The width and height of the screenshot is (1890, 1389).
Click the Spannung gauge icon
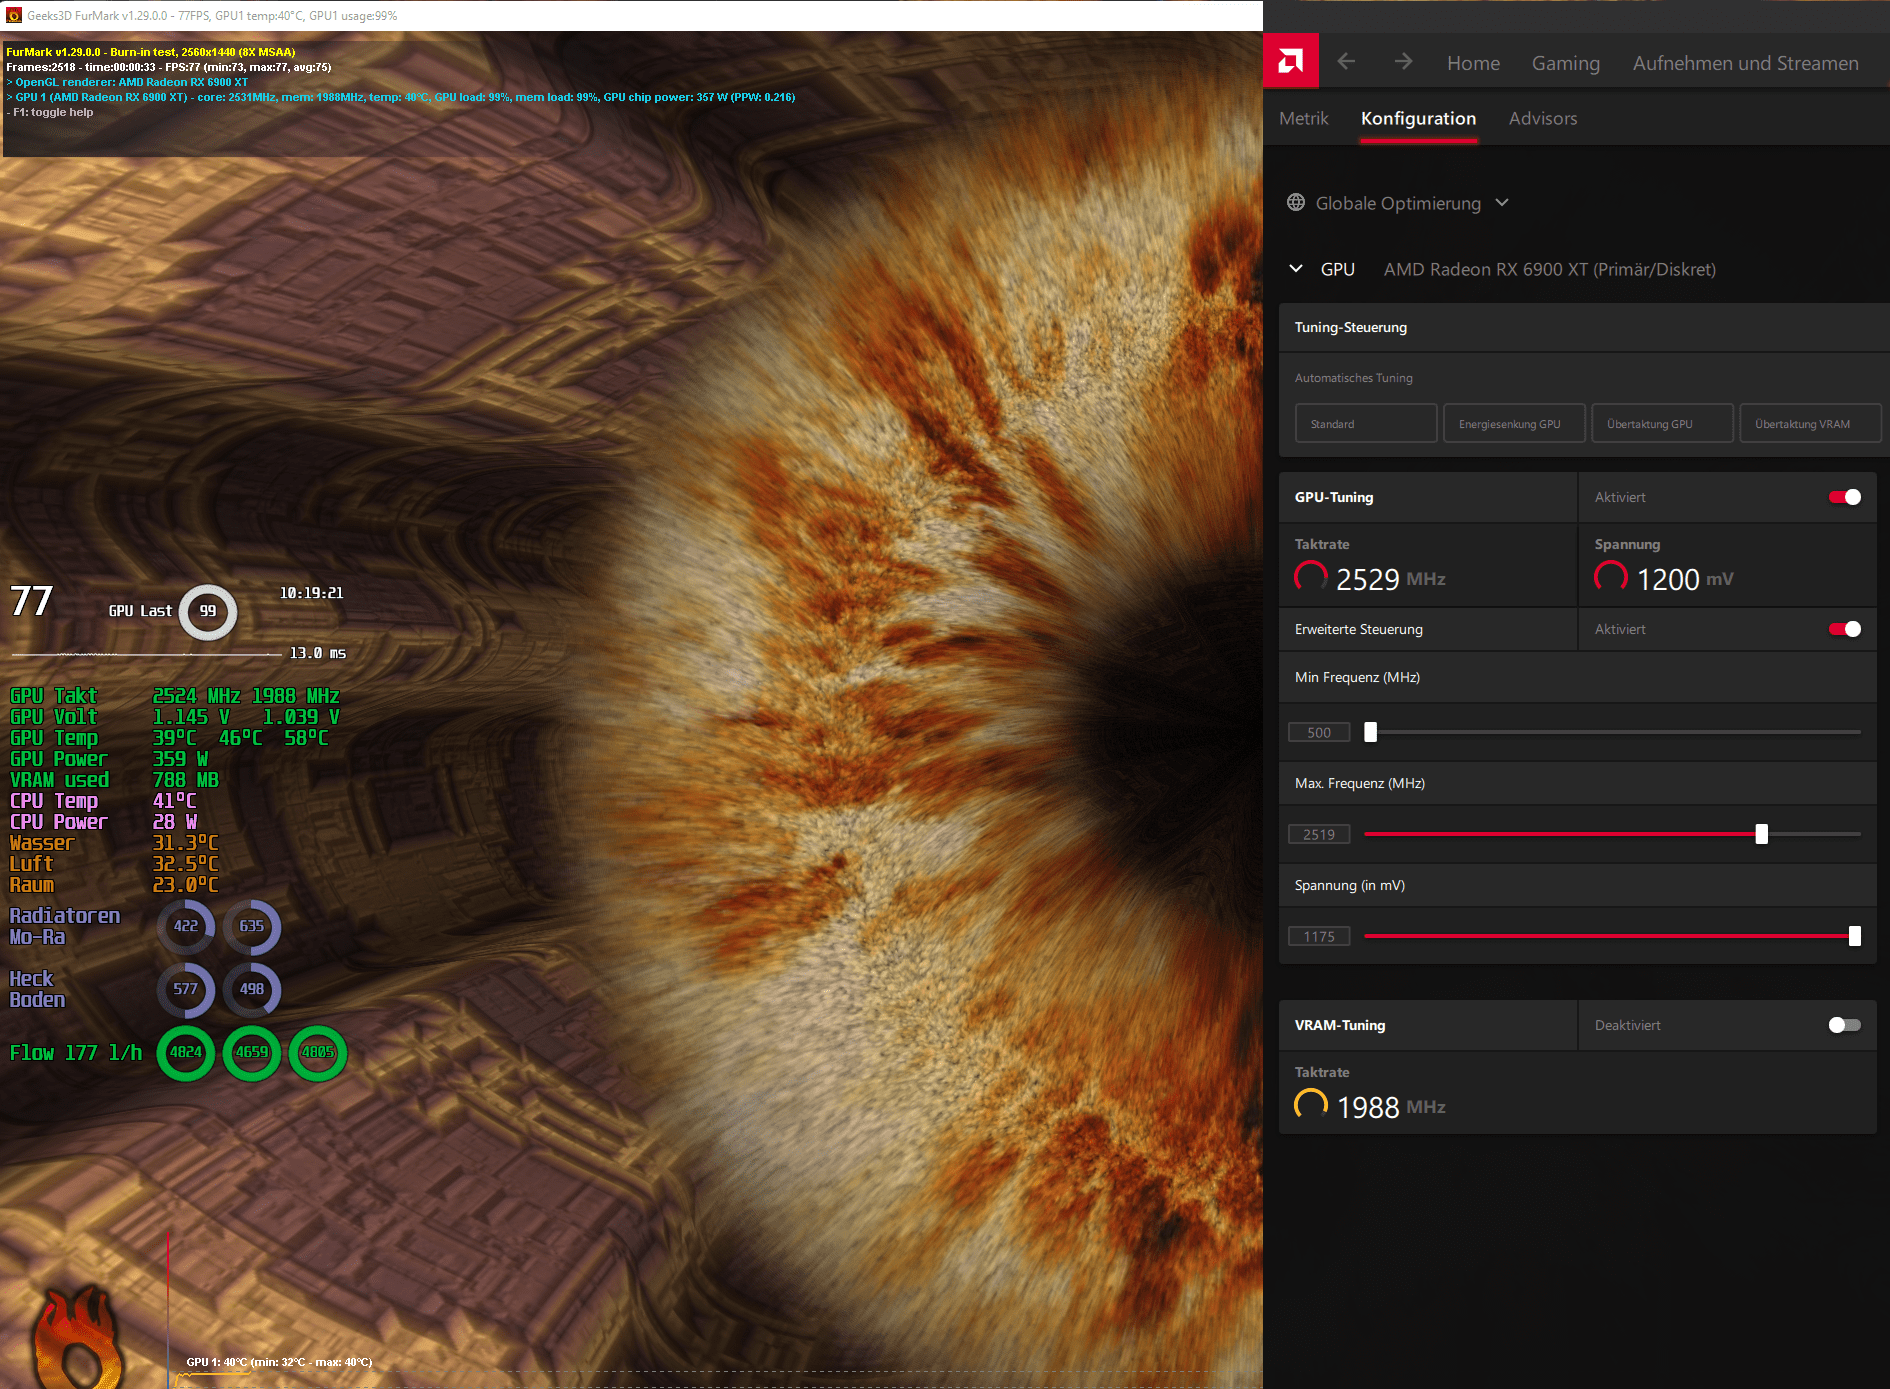pos(1611,577)
